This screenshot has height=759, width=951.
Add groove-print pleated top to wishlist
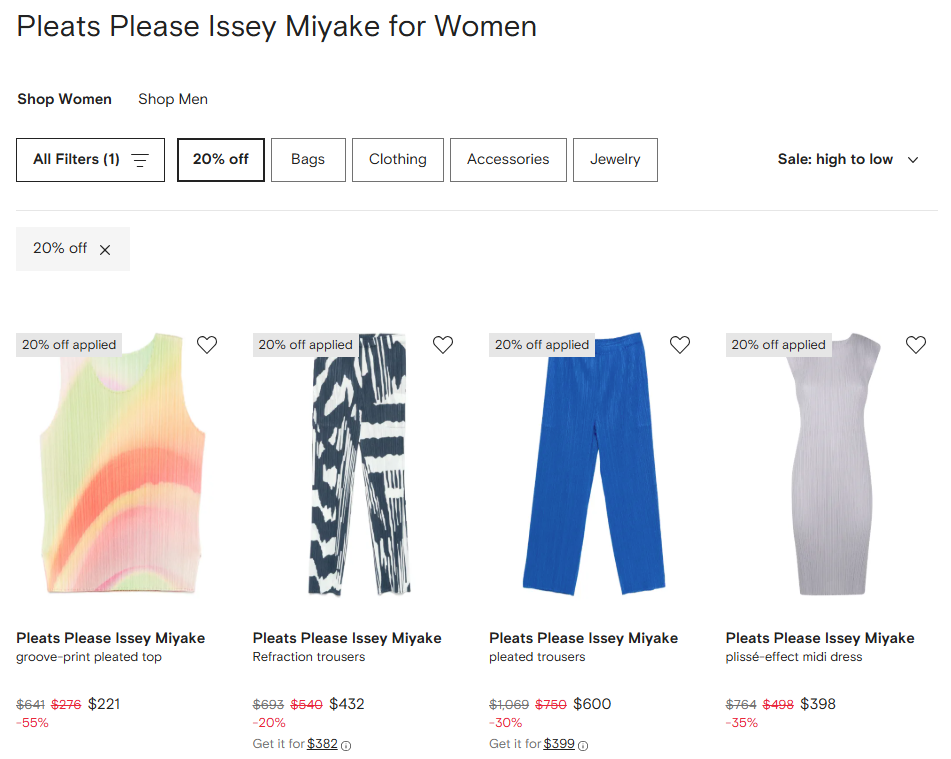coord(207,345)
